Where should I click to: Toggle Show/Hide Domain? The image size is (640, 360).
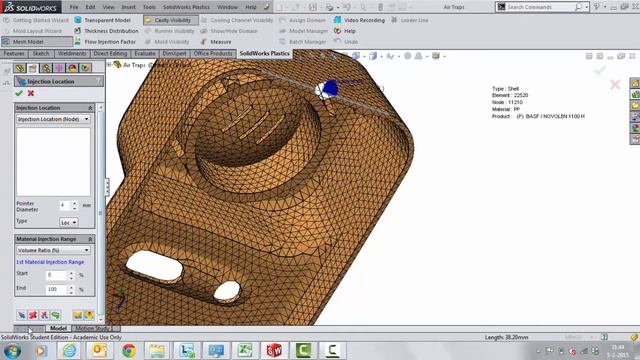coord(229,31)
